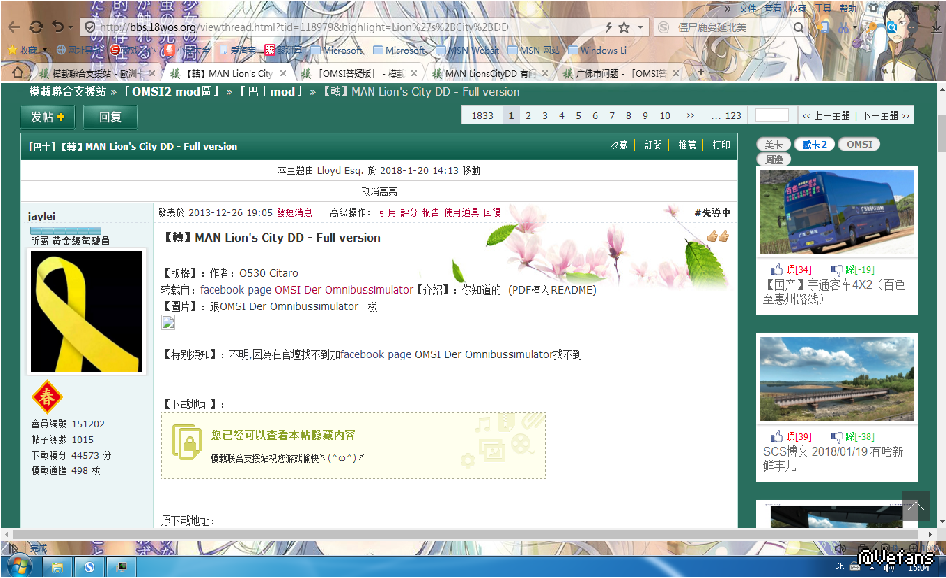The height and width of the screenshot is (578, 946).
Task: Click the '<< previous topic' link
Action: click(x=825, y=116)
